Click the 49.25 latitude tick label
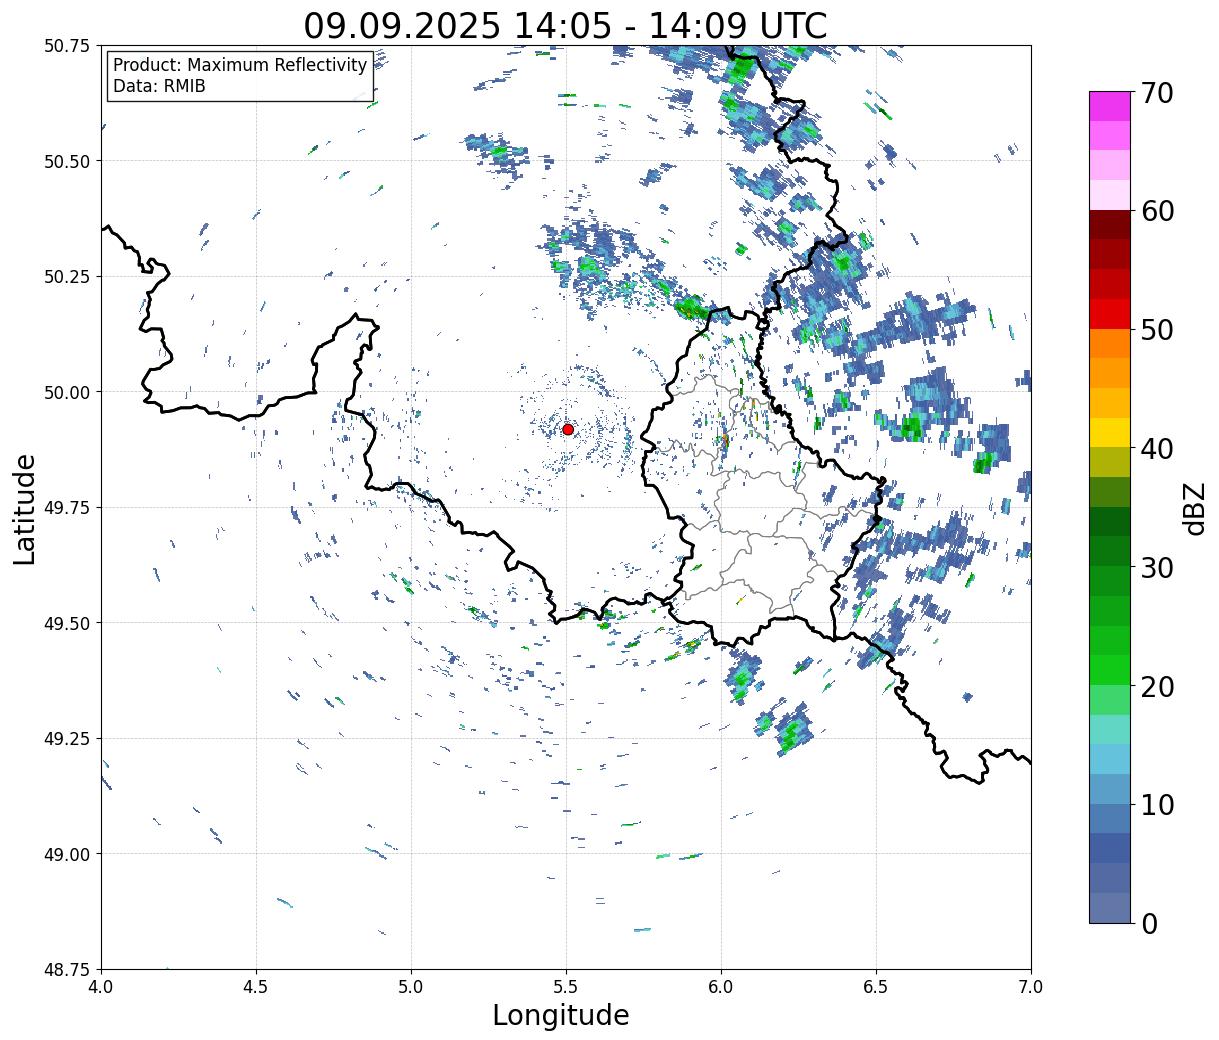Viewport: 1219px width, 1040px height. coord(67,739)
